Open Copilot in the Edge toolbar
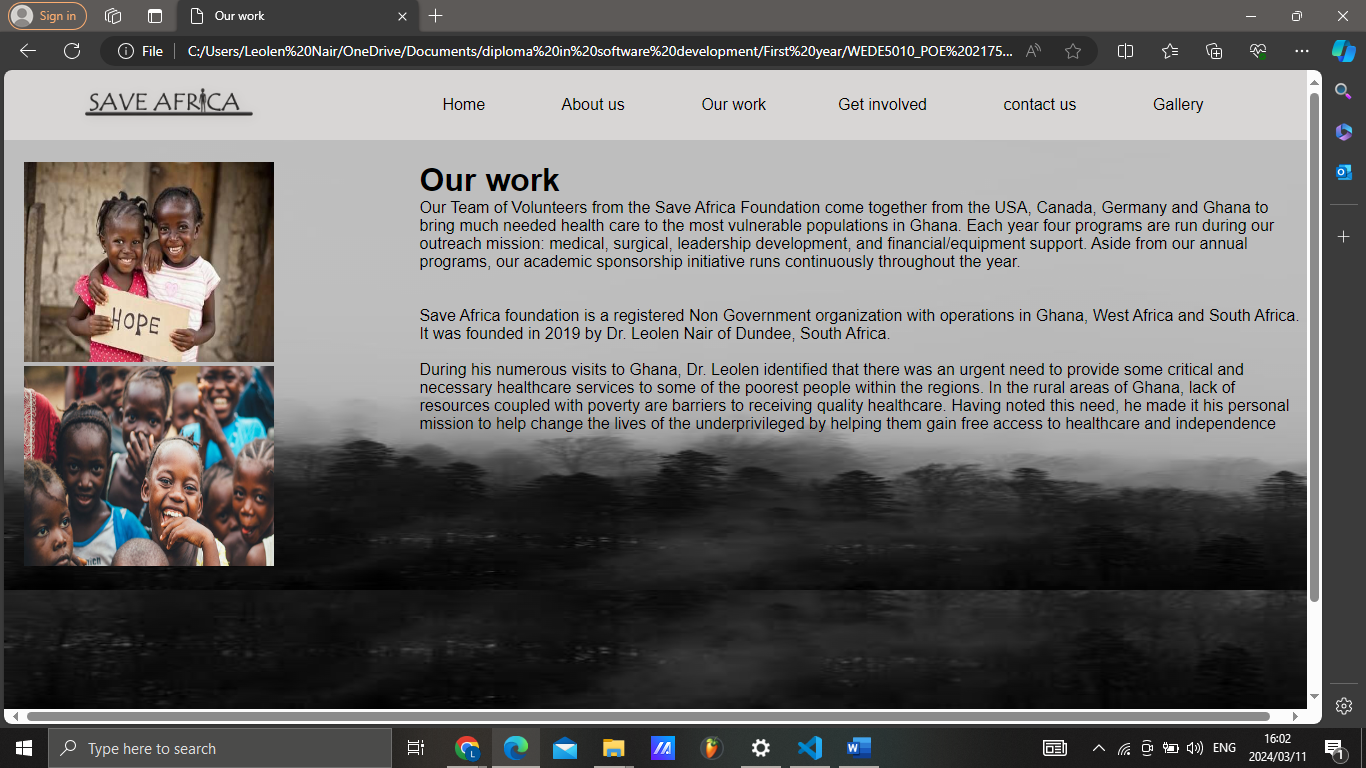 click(1343, 51)
